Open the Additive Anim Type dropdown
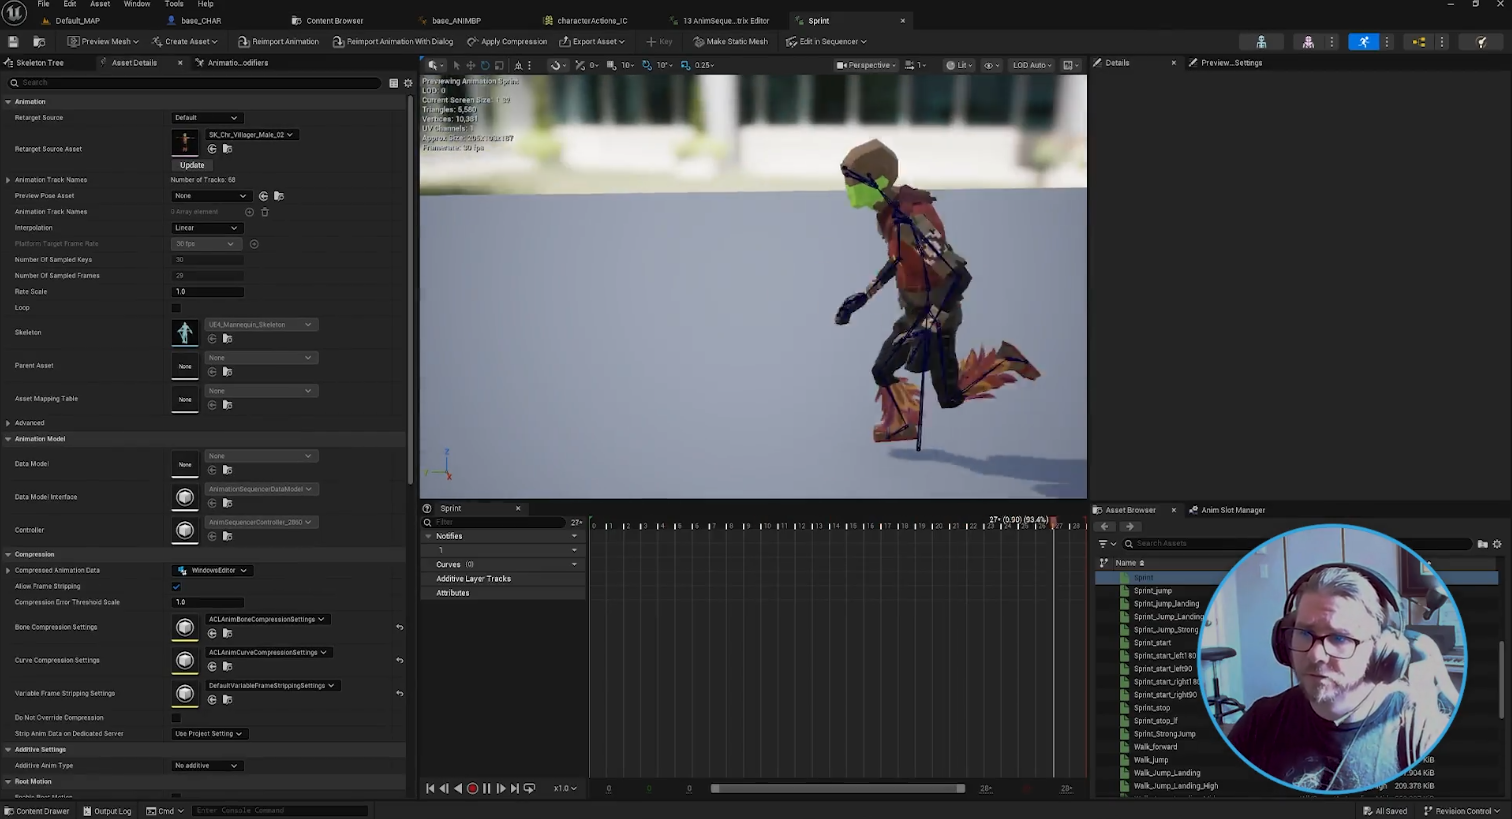Image resolution: width=1512 pixels, height=819 pixels. pos(206,766)
